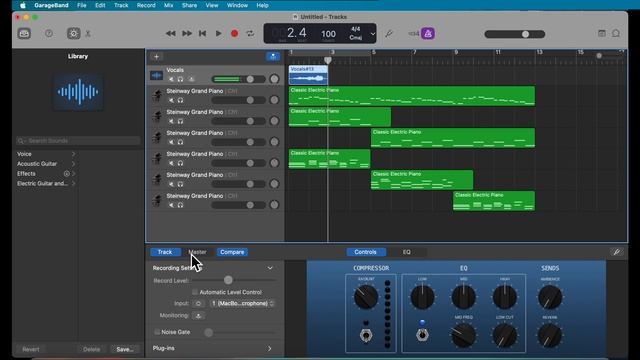This screenshot has height=360, width=640.
Task: Click the tuner icon beside the LCD
Action: [389, 34]
